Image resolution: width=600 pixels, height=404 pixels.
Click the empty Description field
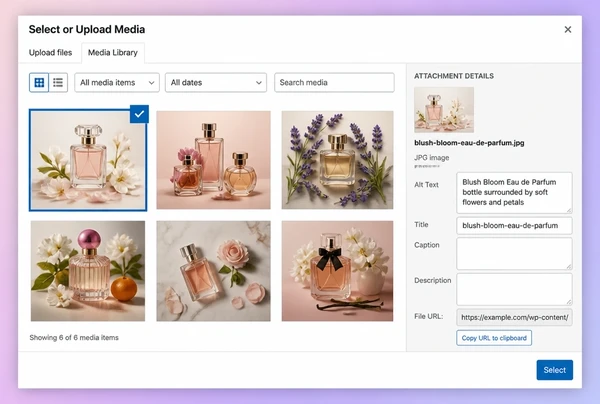[x=514, y=289]
